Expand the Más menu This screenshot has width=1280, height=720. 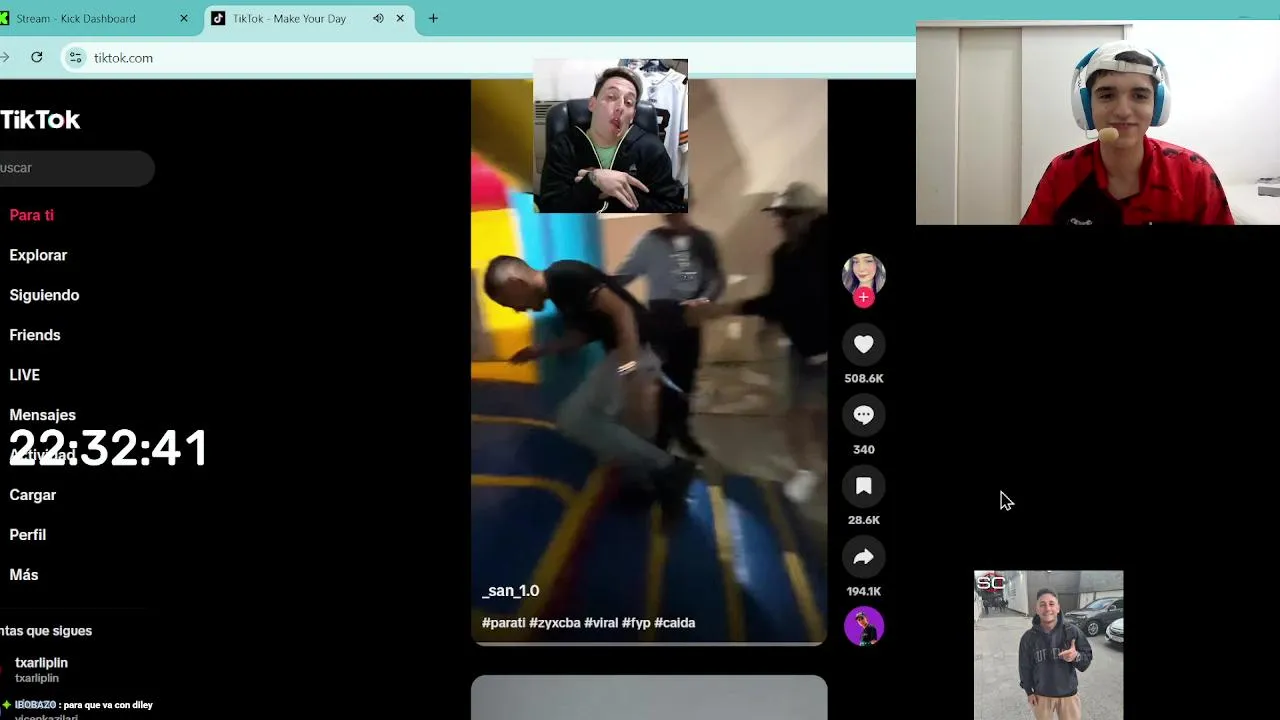24,575
